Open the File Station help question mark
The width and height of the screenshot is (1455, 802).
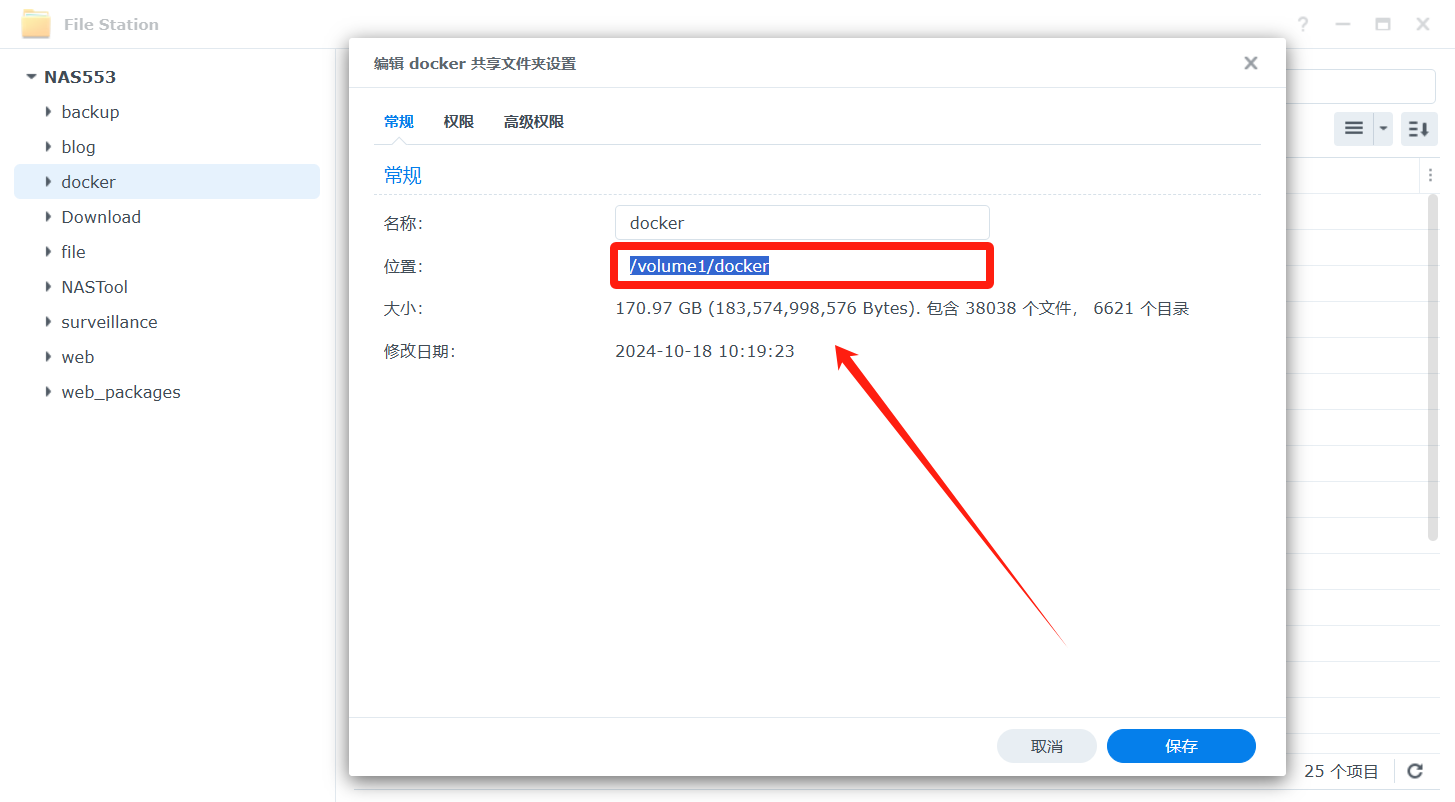click(1303, 24)
